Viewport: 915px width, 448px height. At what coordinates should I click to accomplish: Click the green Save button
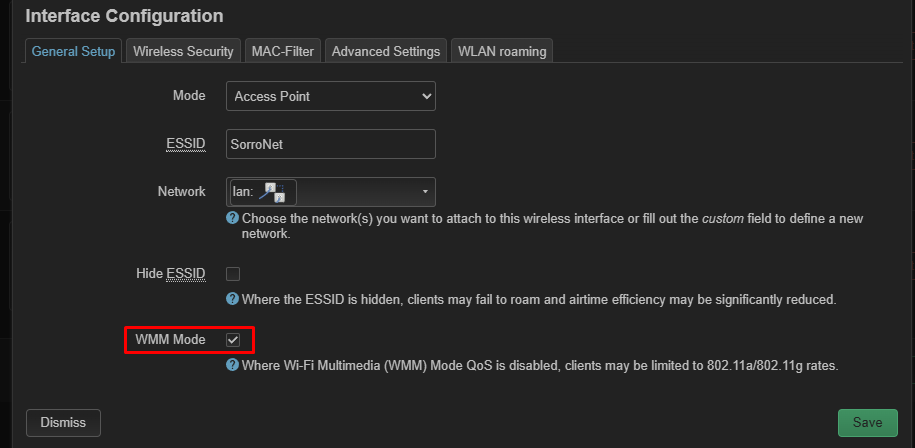pyautogui.click(x=867, y=422)
